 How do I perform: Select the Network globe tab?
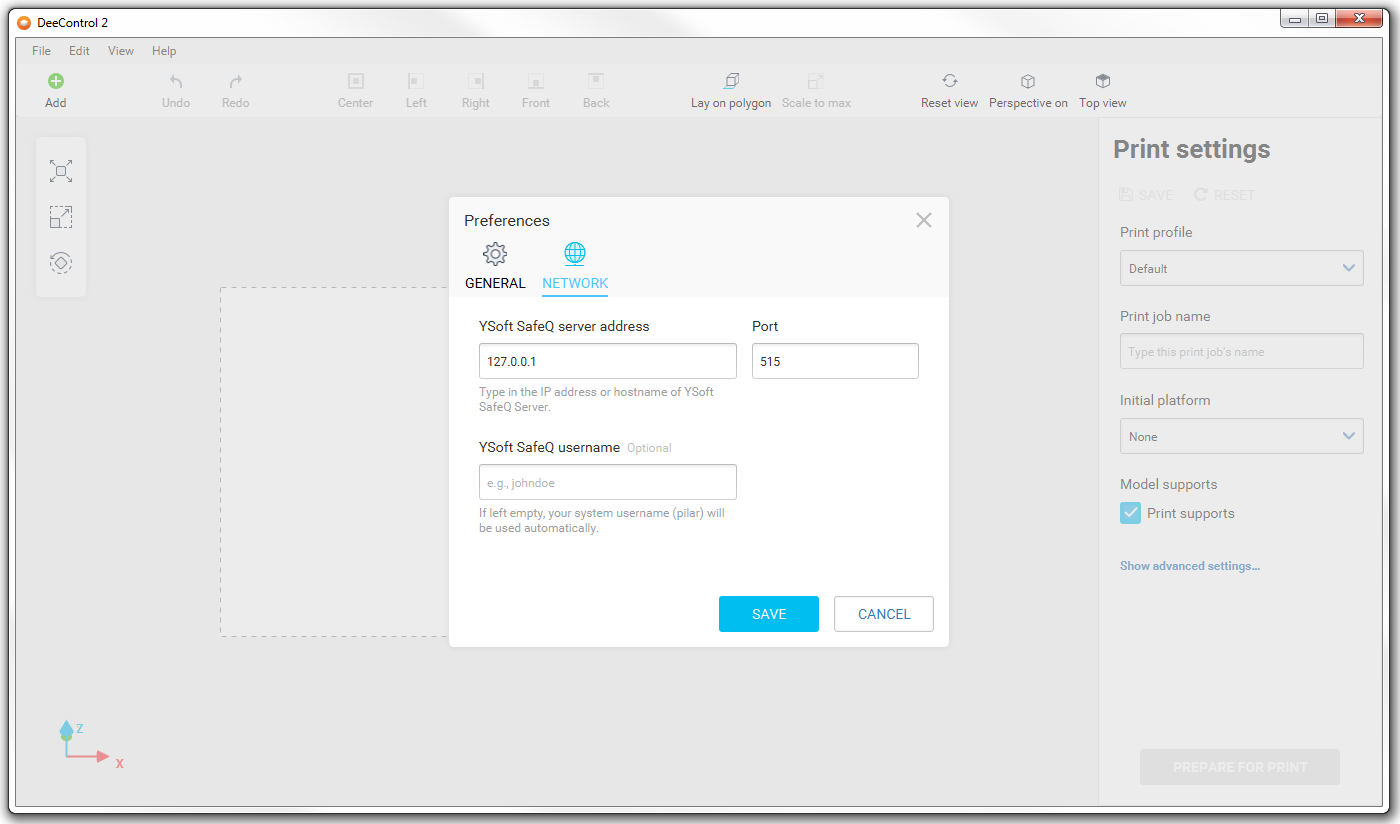click(575, 254)
